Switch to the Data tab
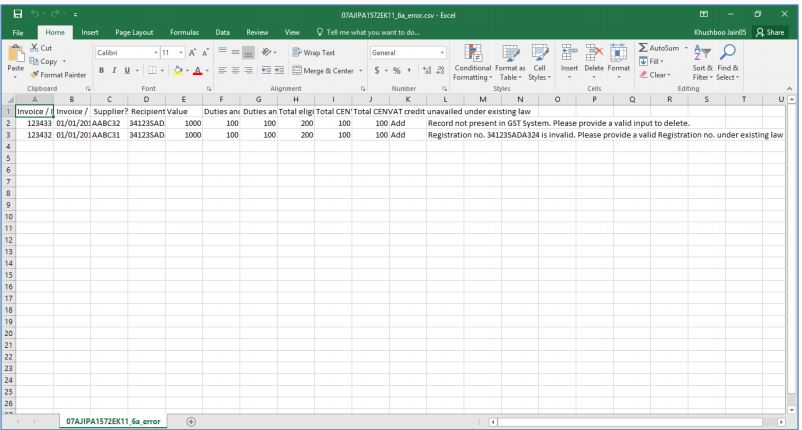Viewport: 802px width, 430px height. (x=222, y=32)
